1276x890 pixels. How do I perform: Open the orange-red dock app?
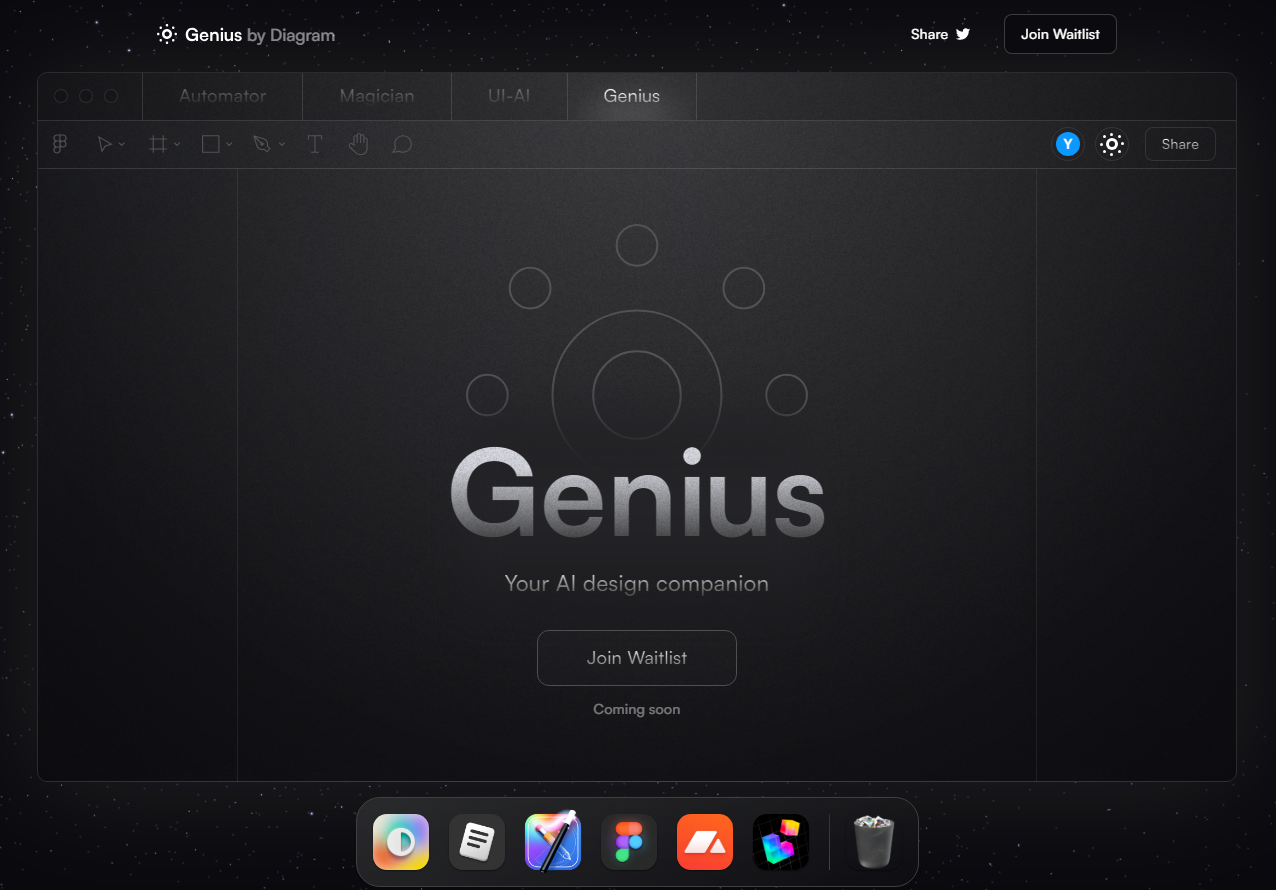[x=705, y=842]
